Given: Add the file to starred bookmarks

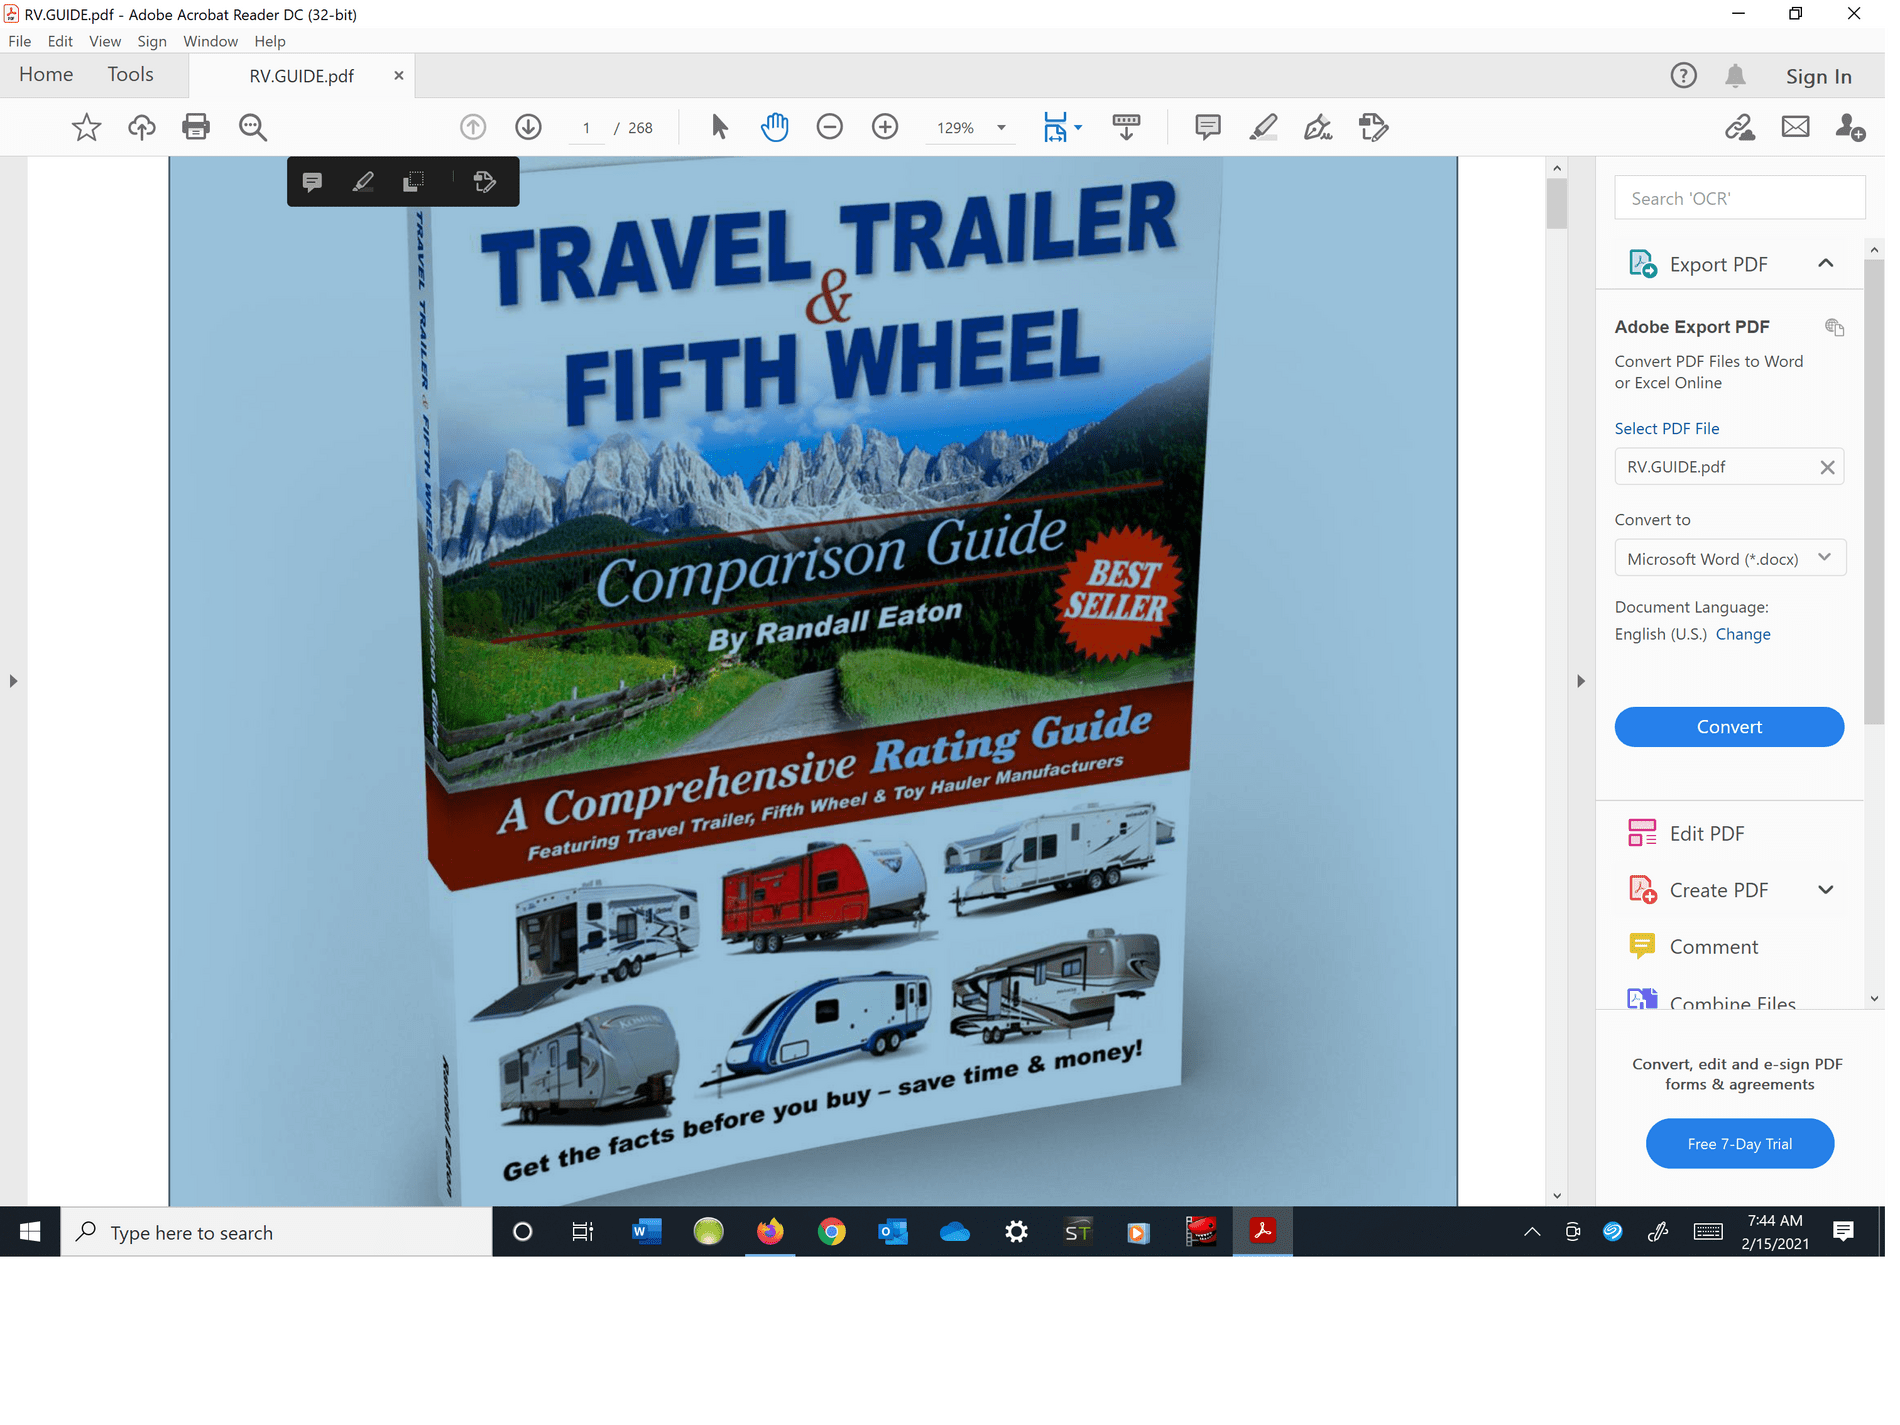Looking at the screenshot, I should point(87,128).
